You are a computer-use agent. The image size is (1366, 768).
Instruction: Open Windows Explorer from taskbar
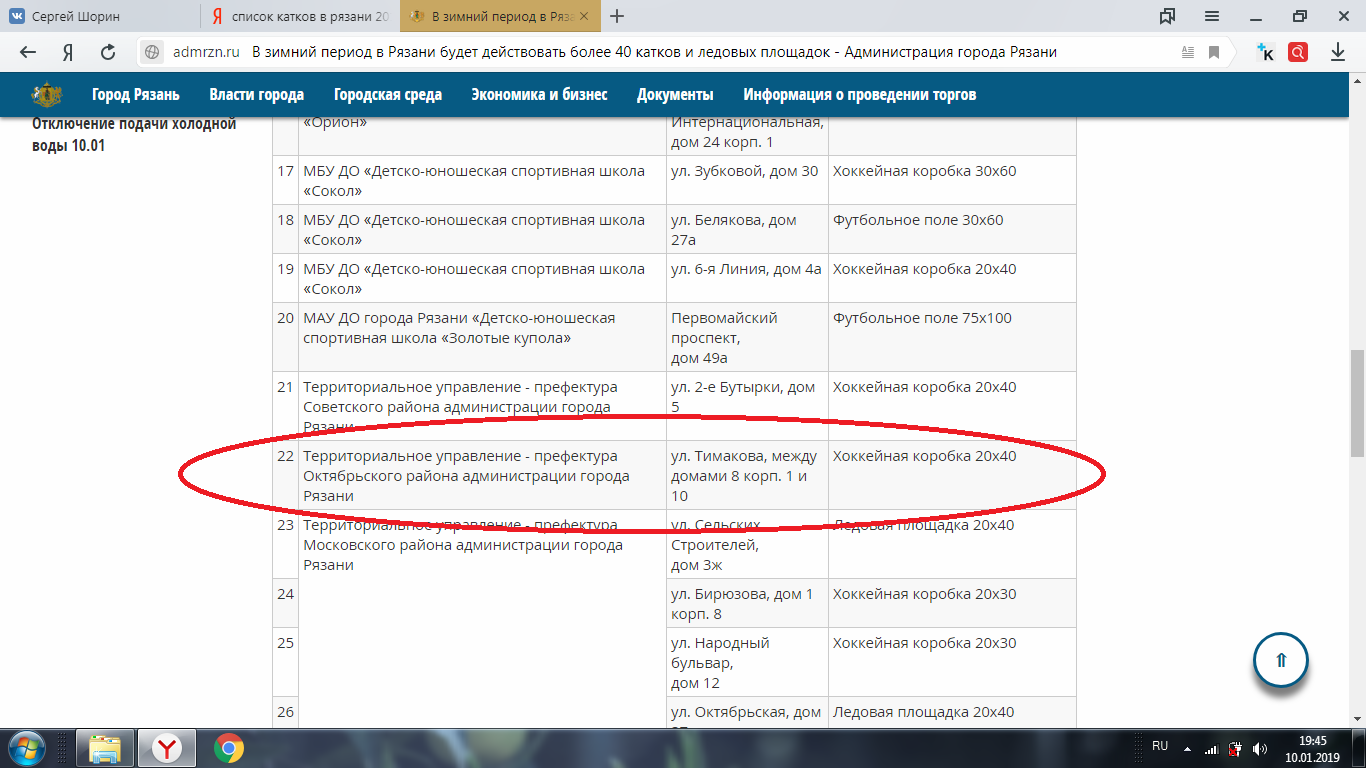coord(105,748)
